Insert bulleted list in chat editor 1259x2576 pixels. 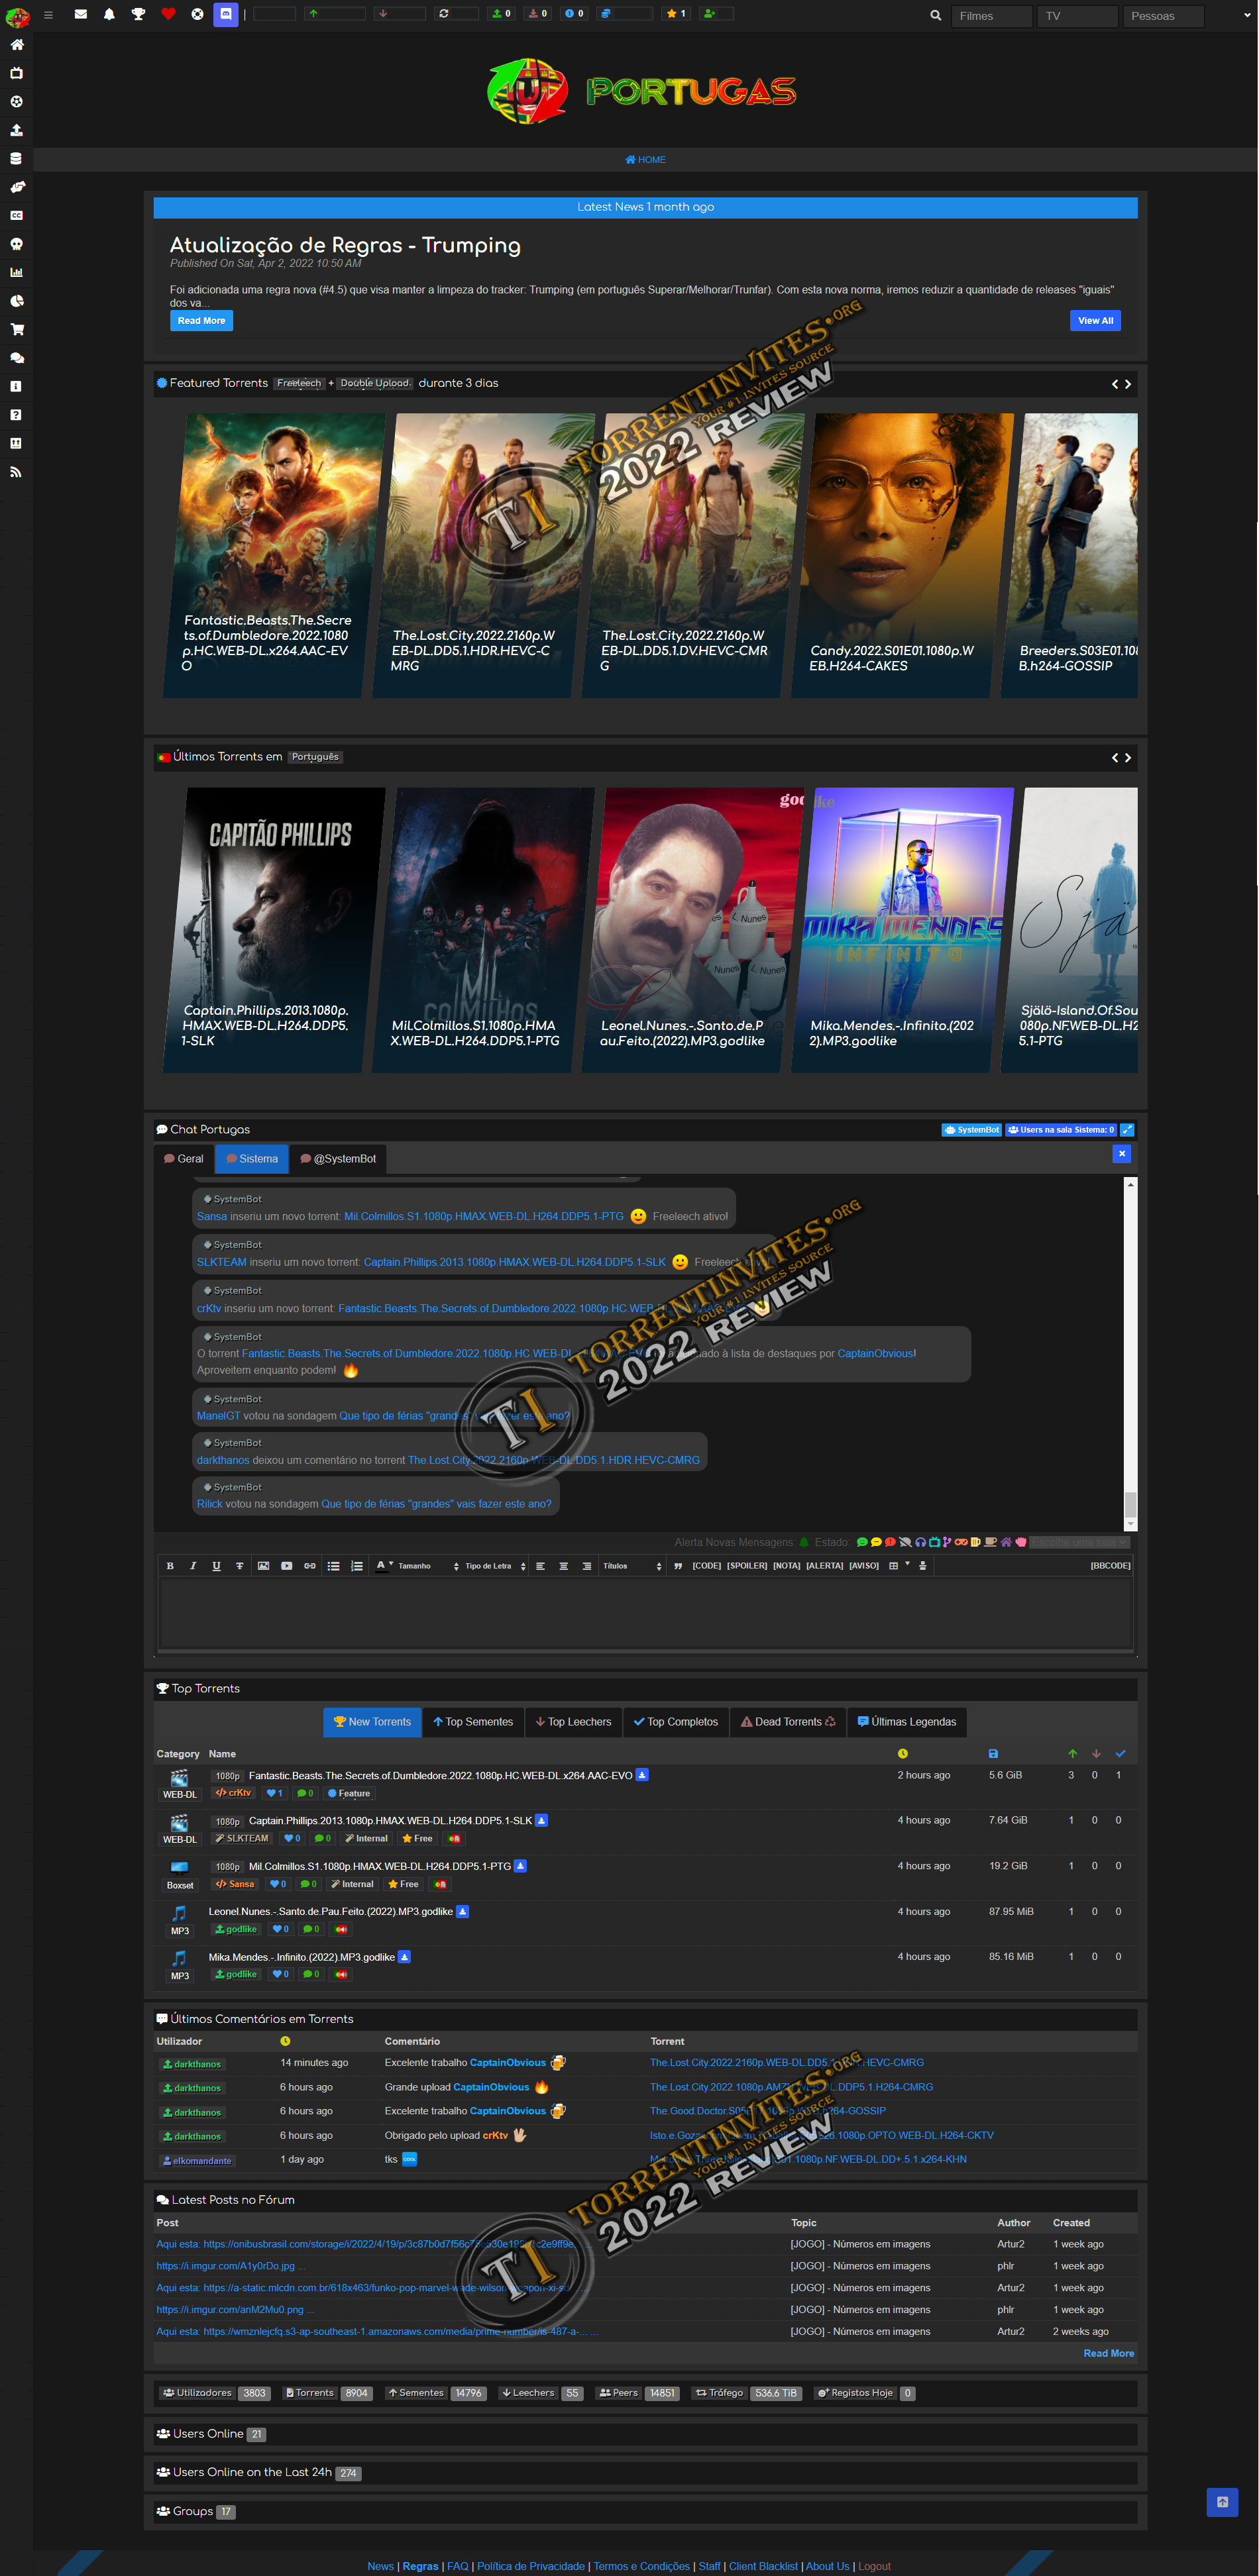coord(333,1566)
